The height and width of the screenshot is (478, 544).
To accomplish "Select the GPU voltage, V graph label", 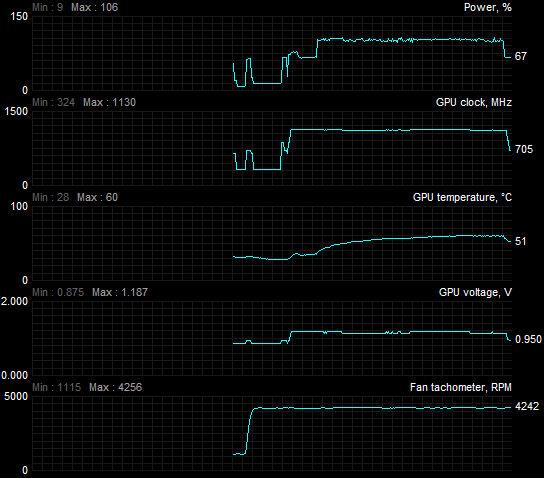I will [x=475, y=292].
